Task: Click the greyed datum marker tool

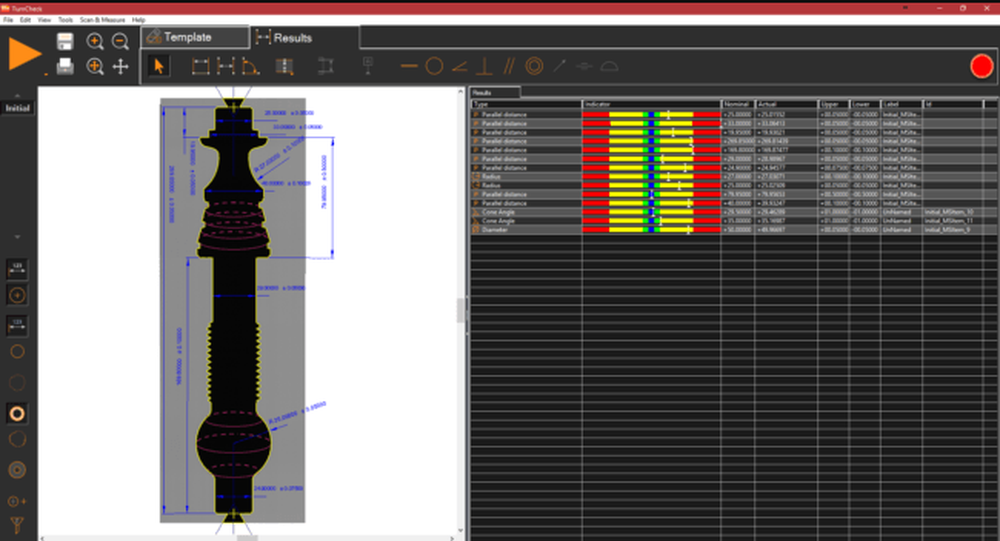Action: pyautogui.click(x=367, y=65)
